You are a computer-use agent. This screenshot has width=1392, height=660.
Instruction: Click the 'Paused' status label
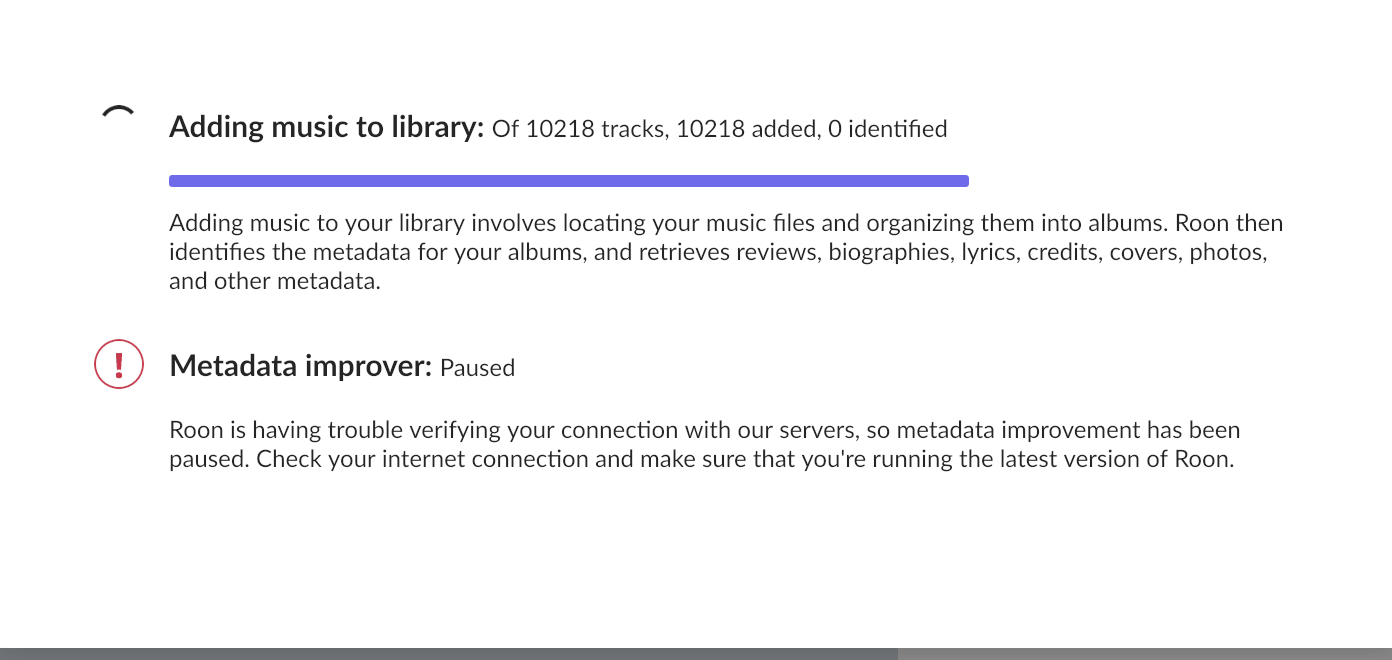(x=477, y=368)
